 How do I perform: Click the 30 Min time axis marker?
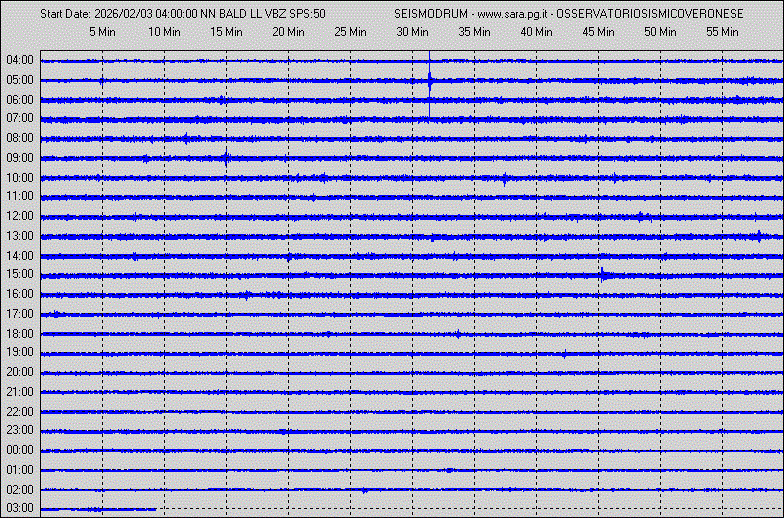point(412,32)
